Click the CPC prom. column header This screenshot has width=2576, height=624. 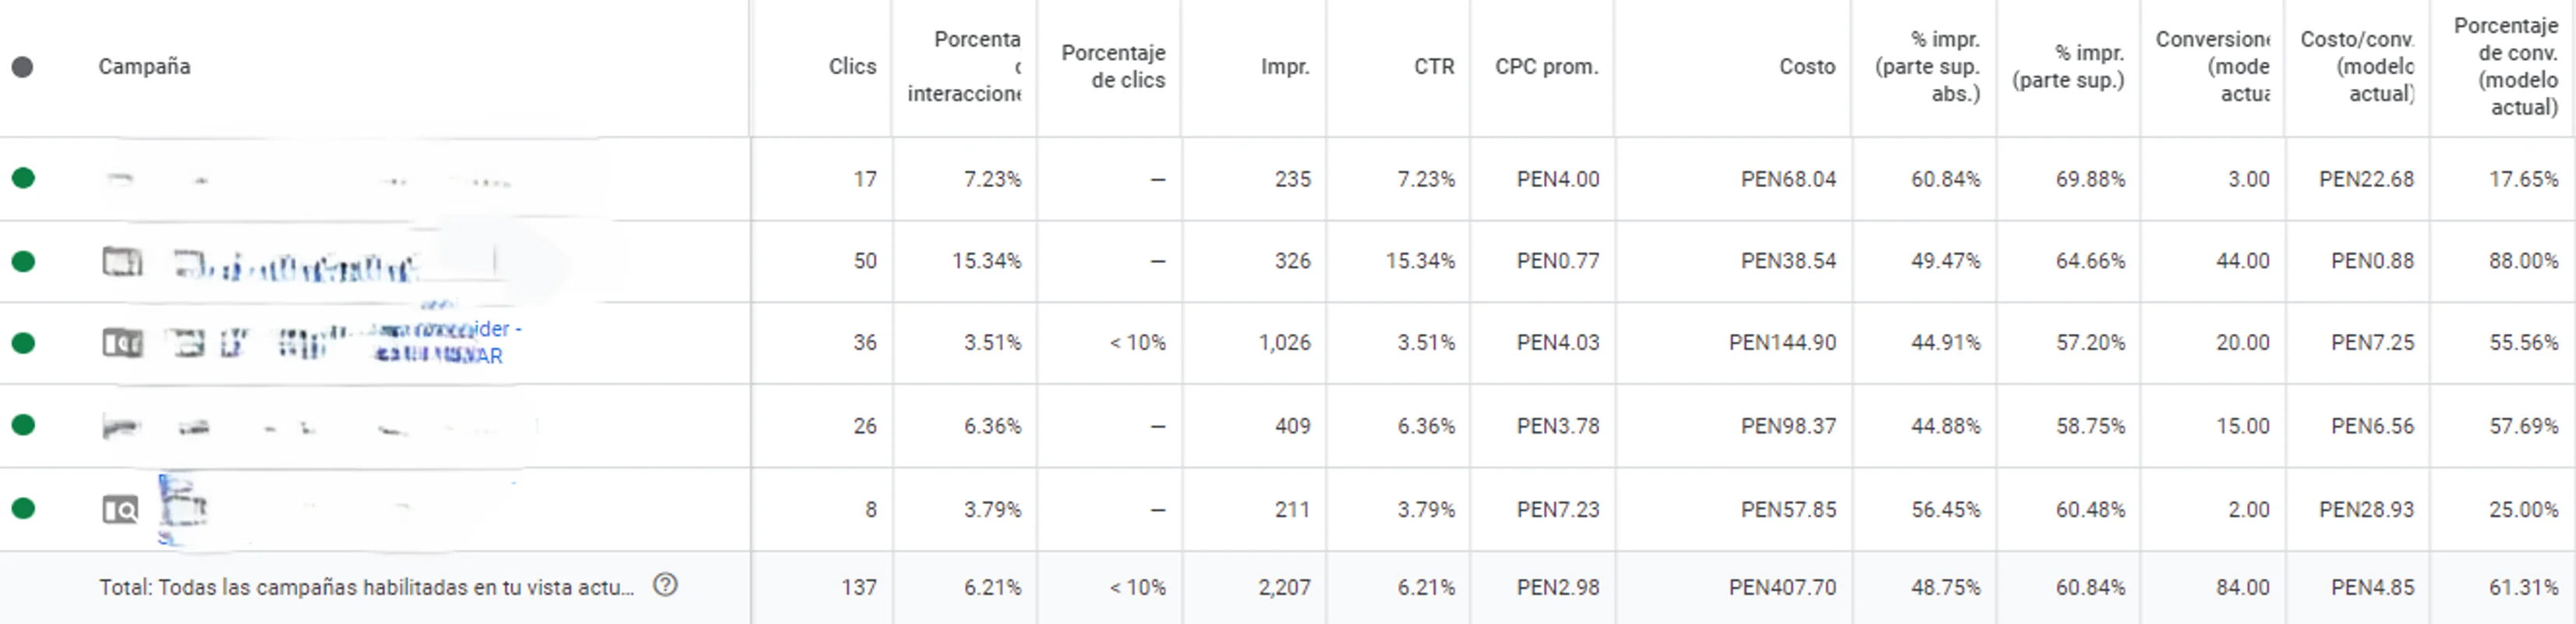pyautogui.click(x=1545, y=66)
